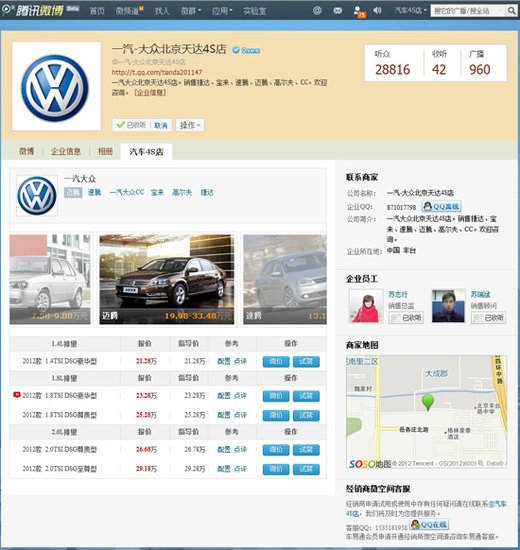520x550 pixels.
Task: Click the 21.28万 red quoted price
Action: click(146, 361)
